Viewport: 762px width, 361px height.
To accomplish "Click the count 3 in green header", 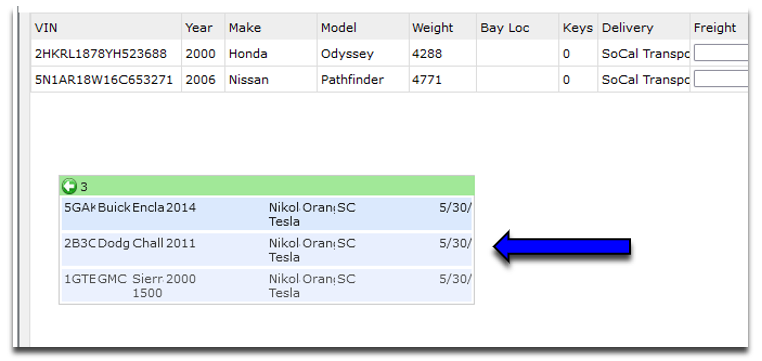I will point(84,187).
